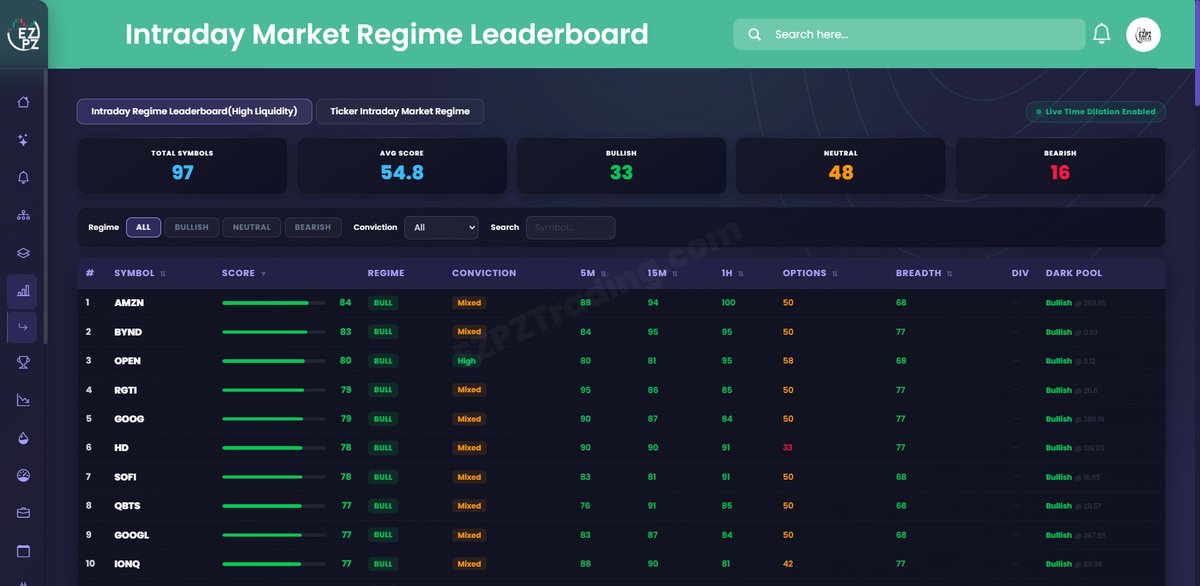Viewport: 1200px width, 586px height.
Task: Click the Dark Pool Bullish label for HD
Action: (x=1058, y=448)
